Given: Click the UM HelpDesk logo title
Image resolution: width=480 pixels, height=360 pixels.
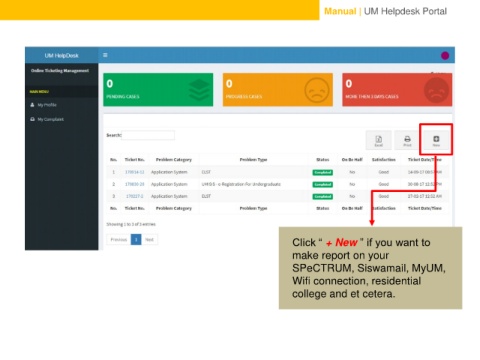Looking at the screenshot, I should [x=62, y=56].
